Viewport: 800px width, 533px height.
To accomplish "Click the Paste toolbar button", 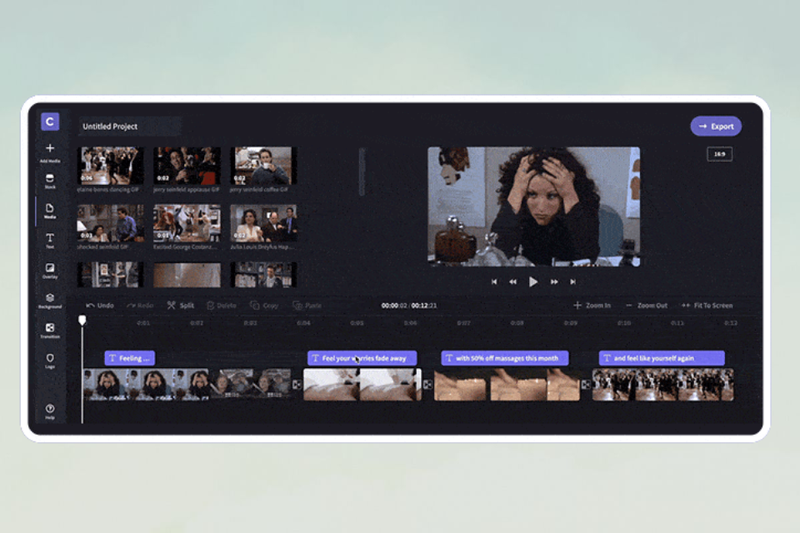I will 307,306.
